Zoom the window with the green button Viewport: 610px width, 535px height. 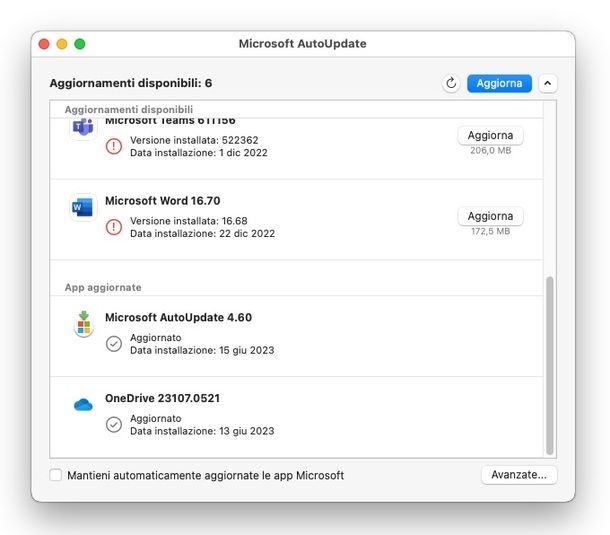point(80,44)
